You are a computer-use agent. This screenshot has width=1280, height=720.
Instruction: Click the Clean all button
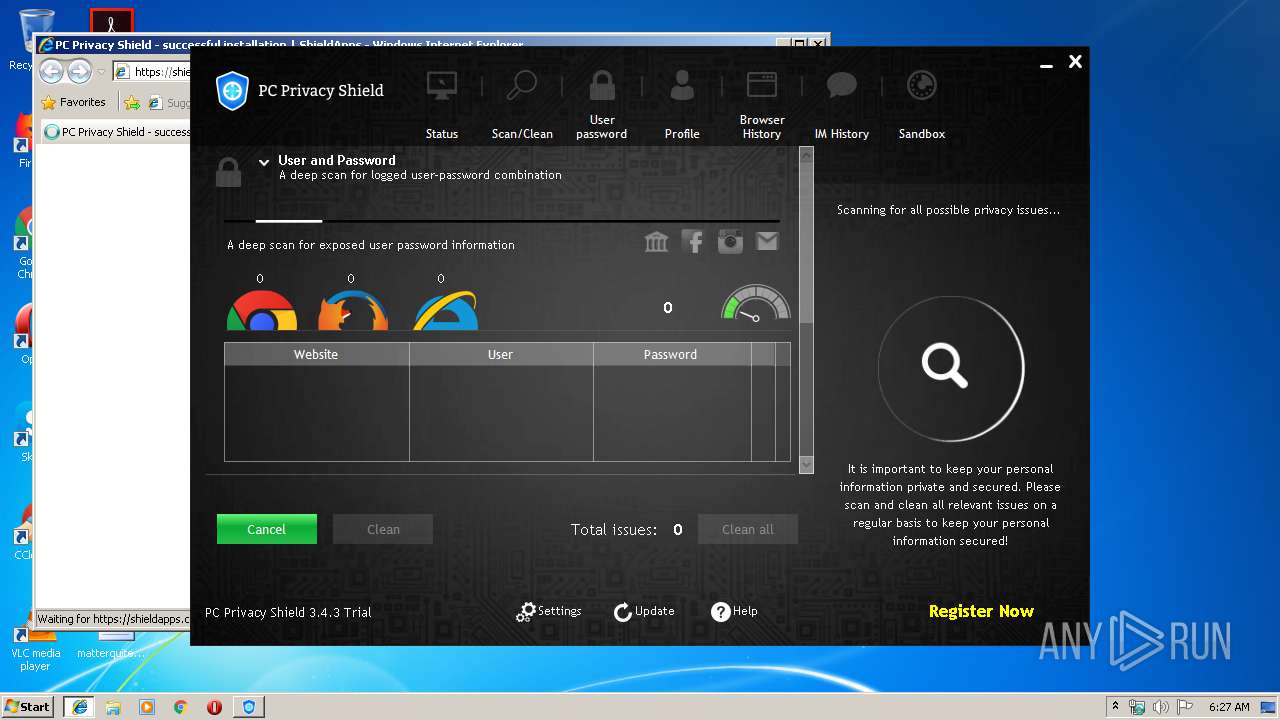pos(748,529)
